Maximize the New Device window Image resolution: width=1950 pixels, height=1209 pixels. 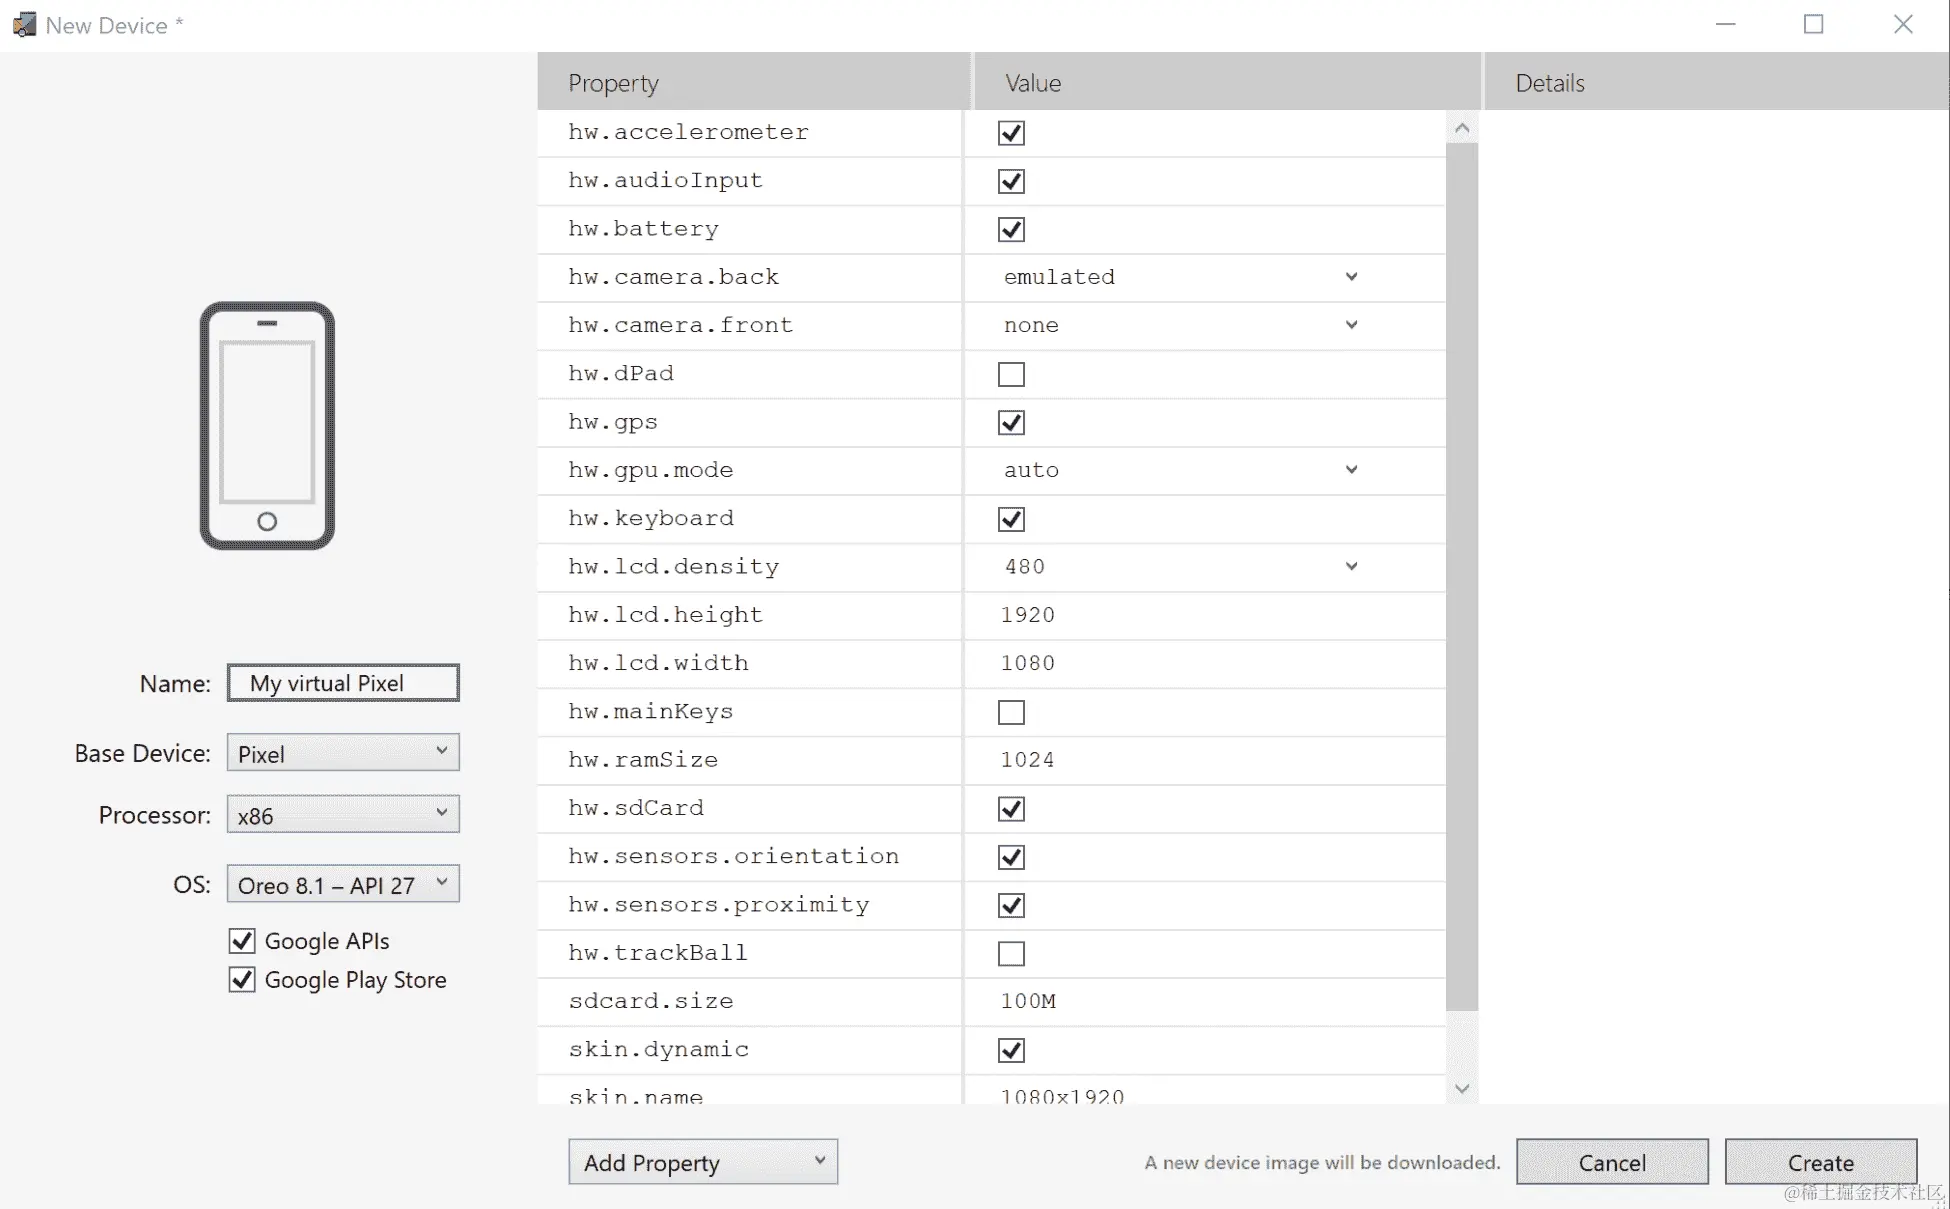click(x=1813, y=25)
